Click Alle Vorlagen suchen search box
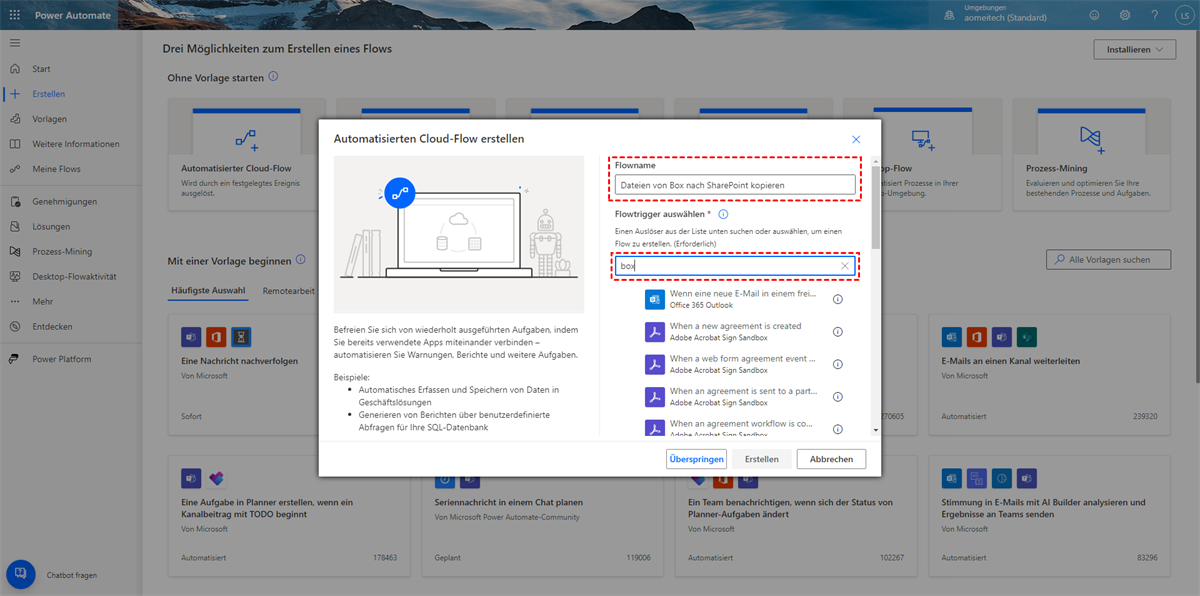 (x=1108, y=260)
